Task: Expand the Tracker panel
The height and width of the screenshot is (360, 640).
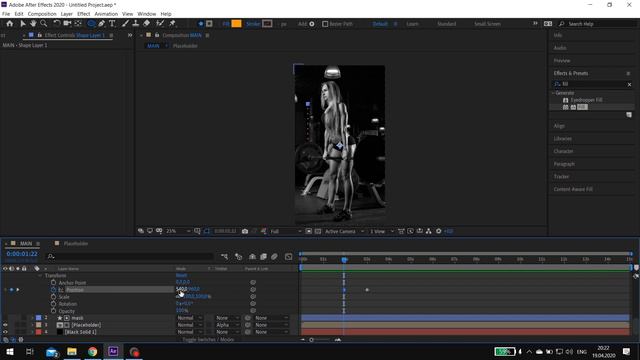Action: [x=561, y=176]
